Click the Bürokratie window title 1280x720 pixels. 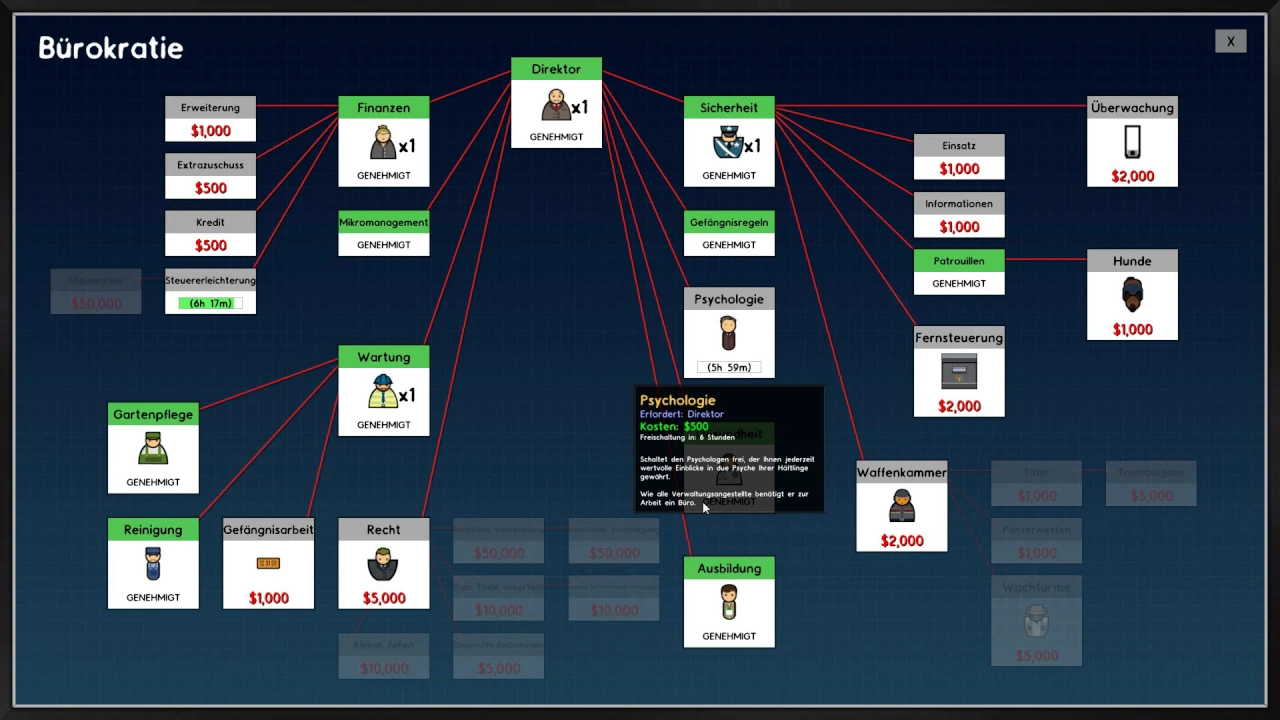[x=111, y=48]
